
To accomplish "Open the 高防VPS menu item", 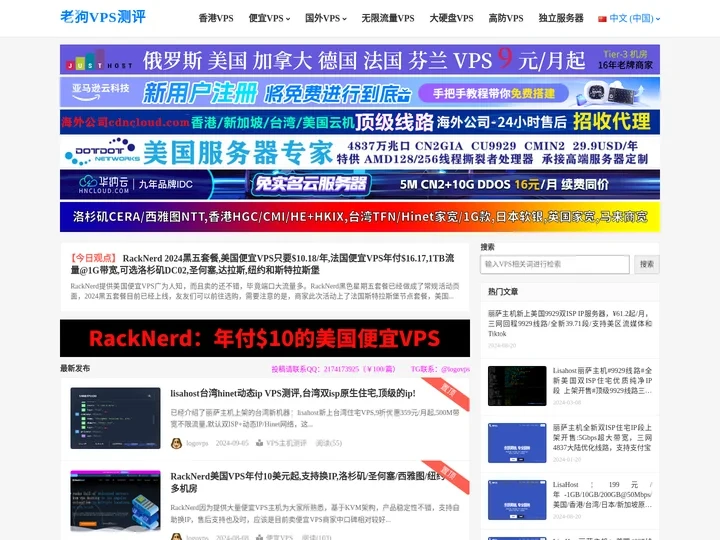I will [x=506, y=18].
